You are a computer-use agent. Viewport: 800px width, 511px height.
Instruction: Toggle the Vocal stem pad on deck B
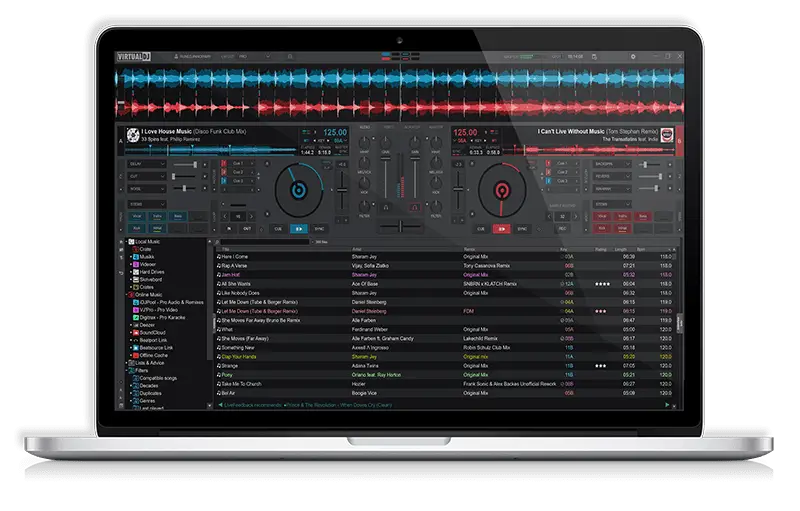coord(602,217)
